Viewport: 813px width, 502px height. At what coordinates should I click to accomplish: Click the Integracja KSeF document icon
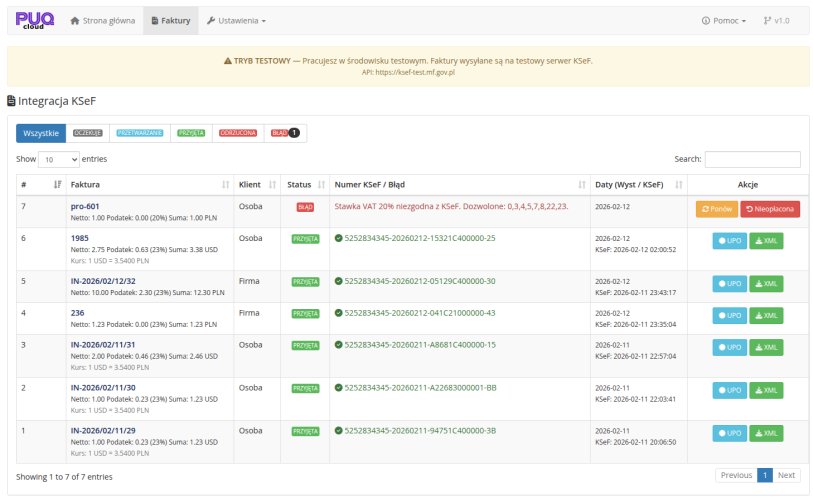pos(11,101)
